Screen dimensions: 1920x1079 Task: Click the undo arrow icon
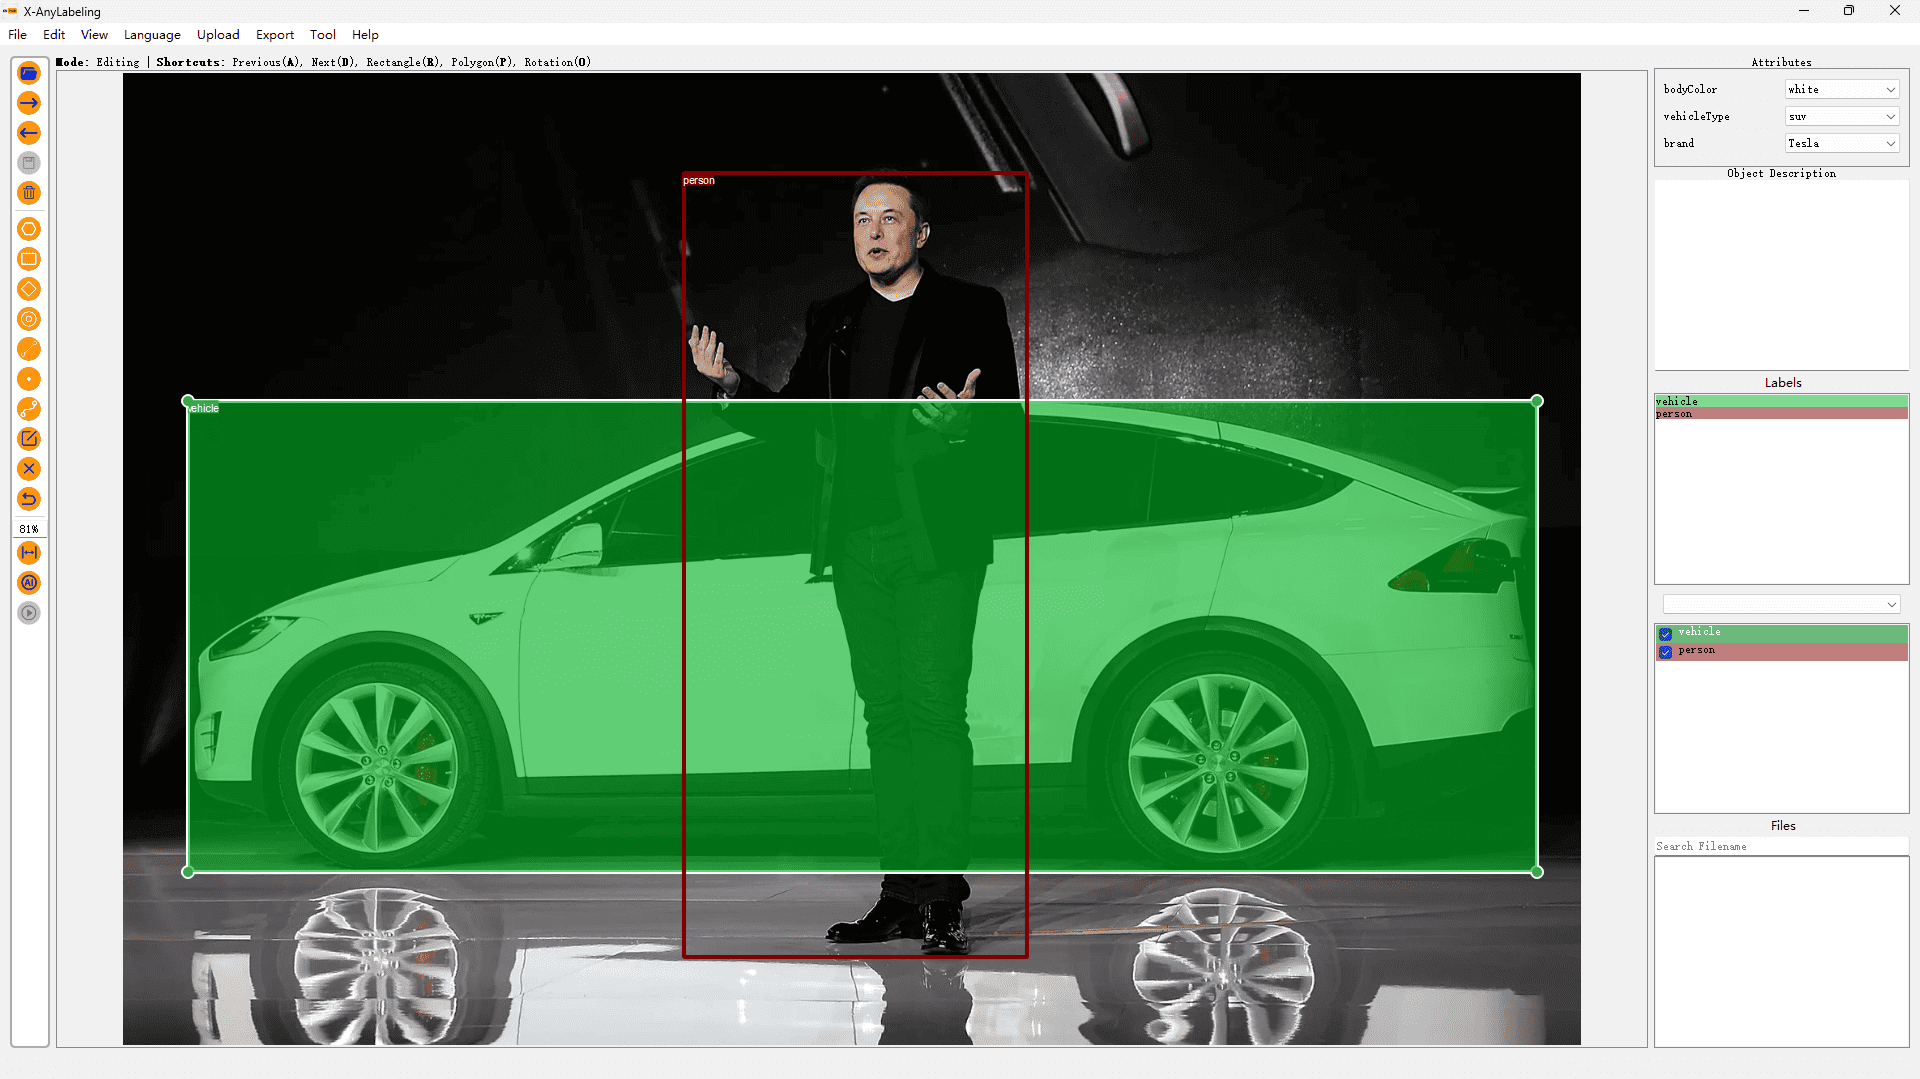click(29, 499)
